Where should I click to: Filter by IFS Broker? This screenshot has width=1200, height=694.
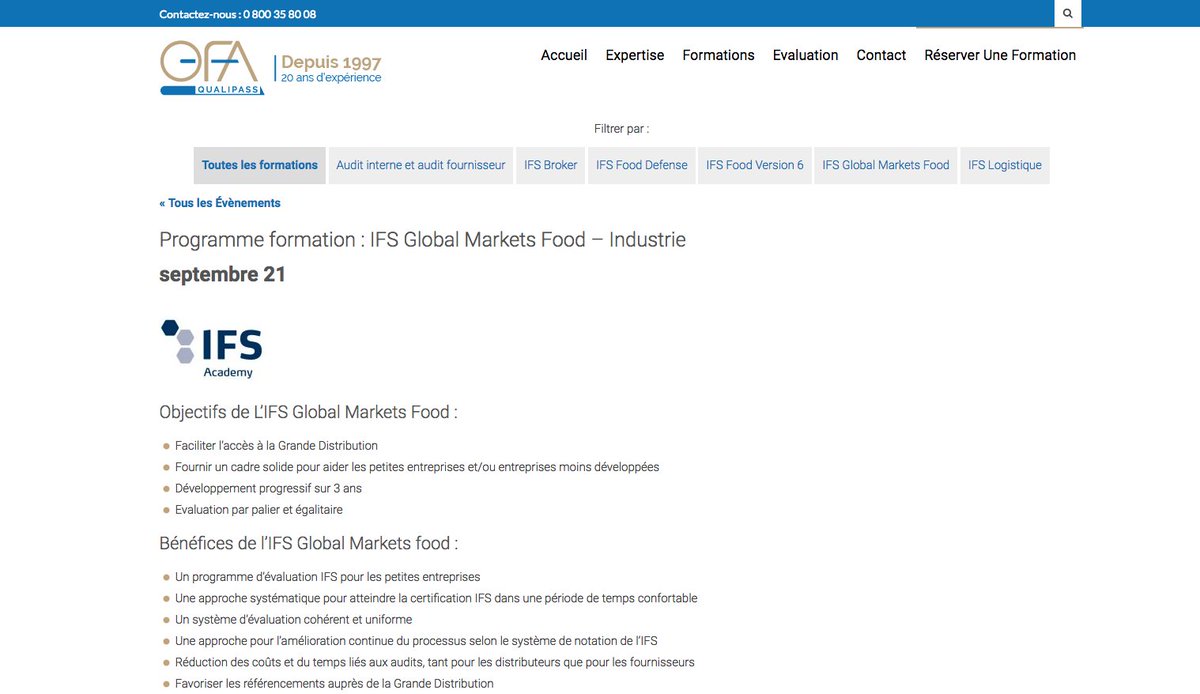pos(551,165)
